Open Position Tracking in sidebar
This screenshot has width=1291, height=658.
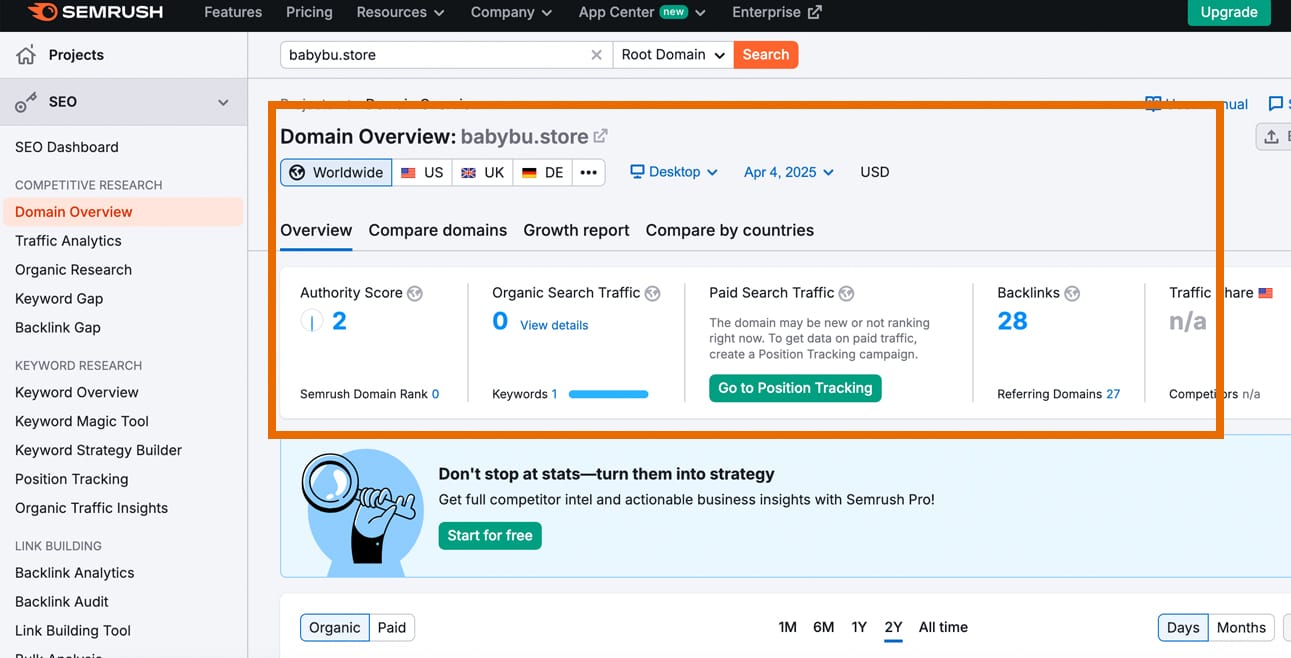tap(72, 479)
